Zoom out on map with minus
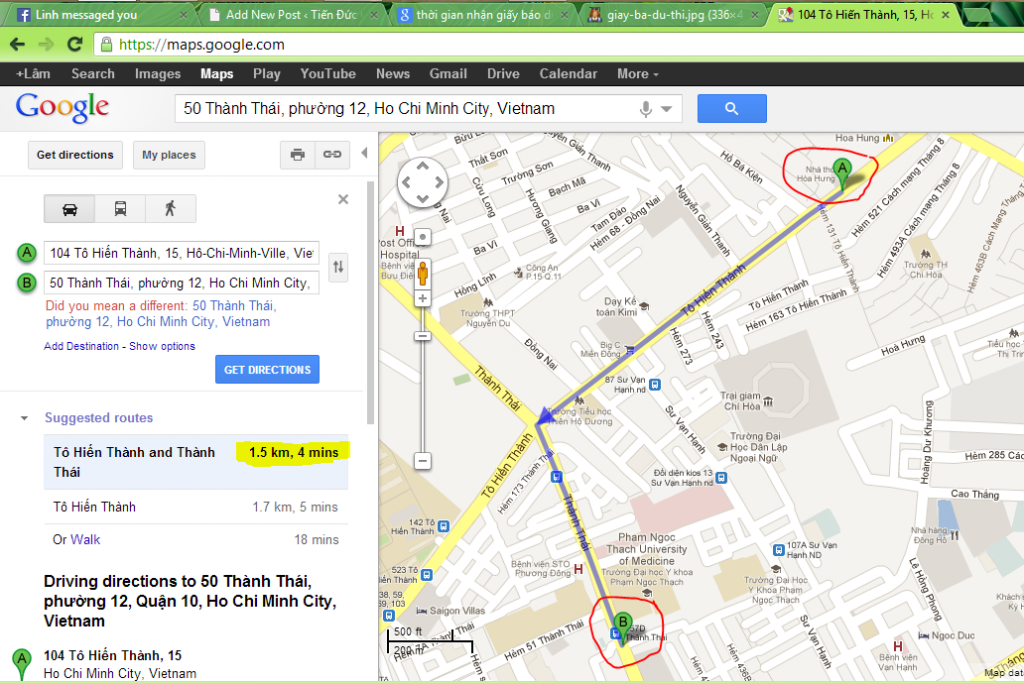Image resolution: width=1024 pixels, height=683 pixels. (423, 461)
